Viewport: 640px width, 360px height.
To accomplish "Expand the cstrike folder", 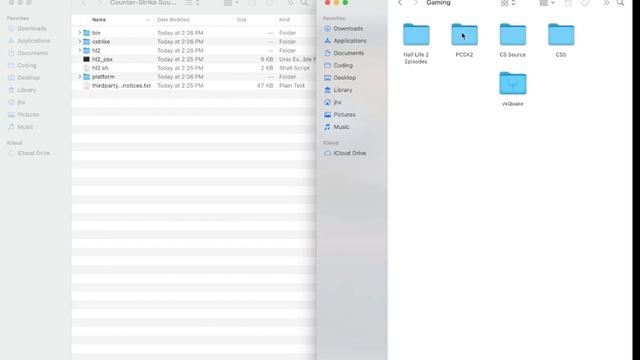I will point(80,41).
